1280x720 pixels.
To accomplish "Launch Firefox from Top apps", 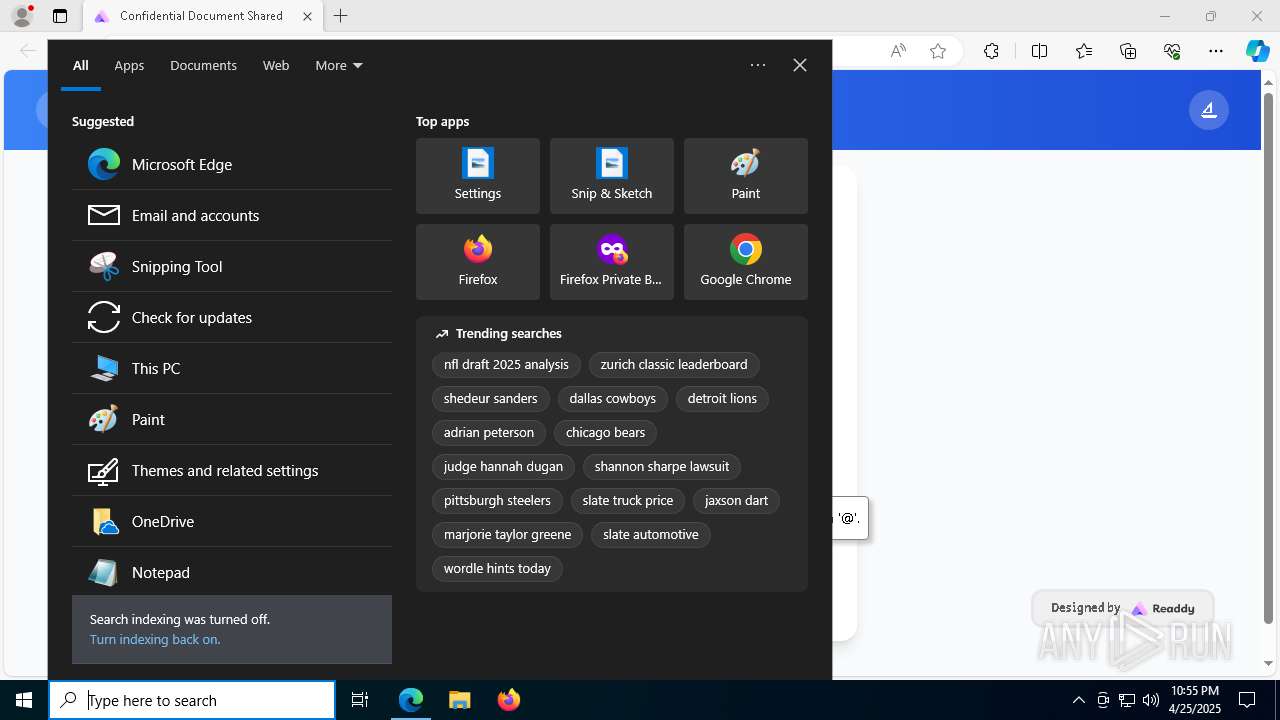I will click(x=478, y=262).
